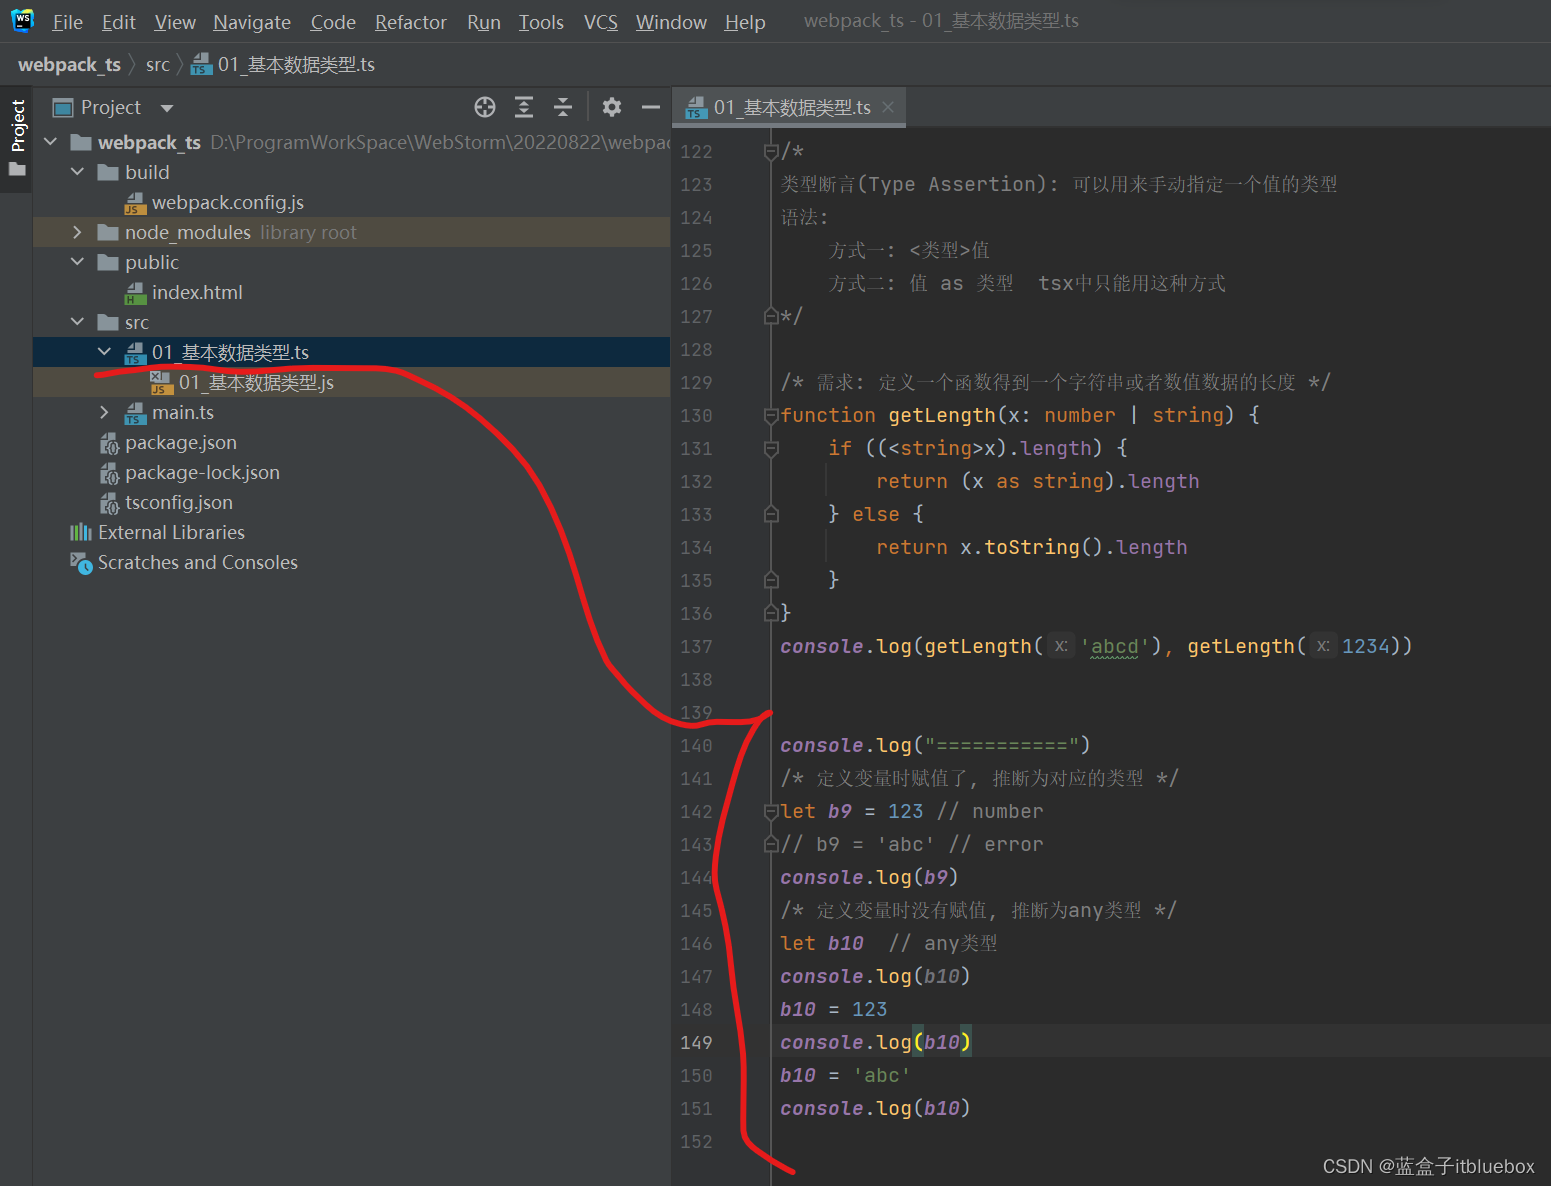
Task: Click the package.json file icon
Action: pyautogui.click(x=109, y=443)
